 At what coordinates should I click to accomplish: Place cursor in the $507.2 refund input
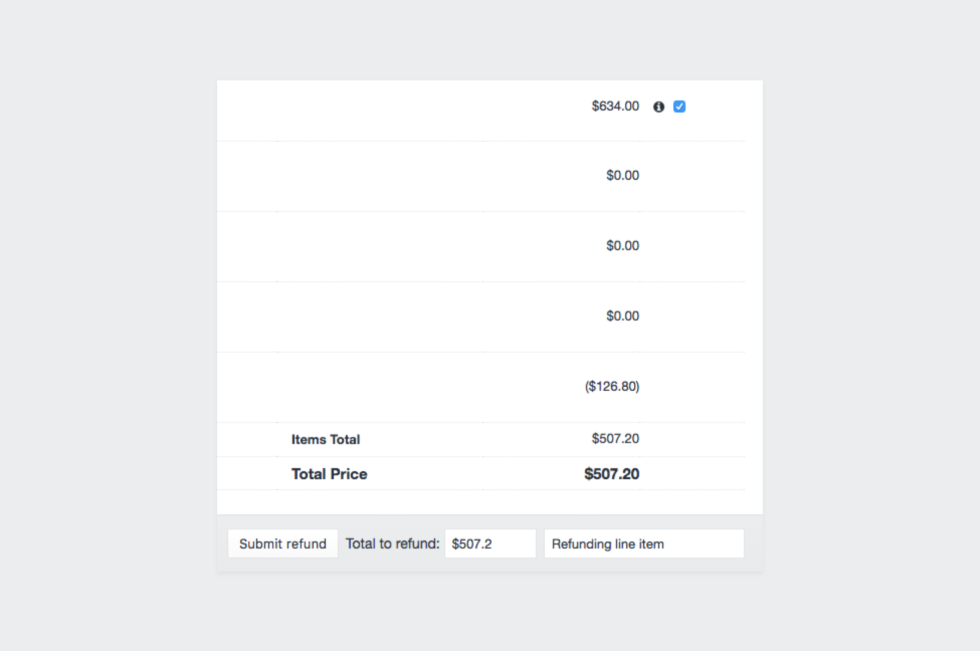point(490,544)
